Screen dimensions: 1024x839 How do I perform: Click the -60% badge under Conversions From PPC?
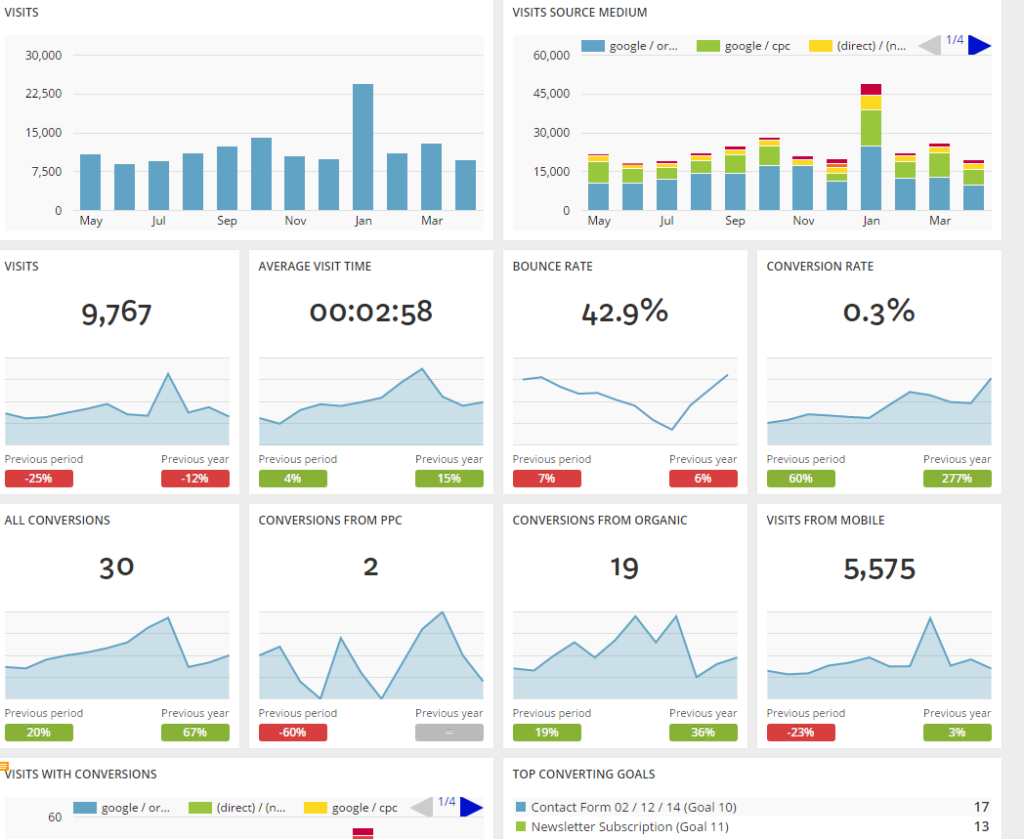click(293, 733)
